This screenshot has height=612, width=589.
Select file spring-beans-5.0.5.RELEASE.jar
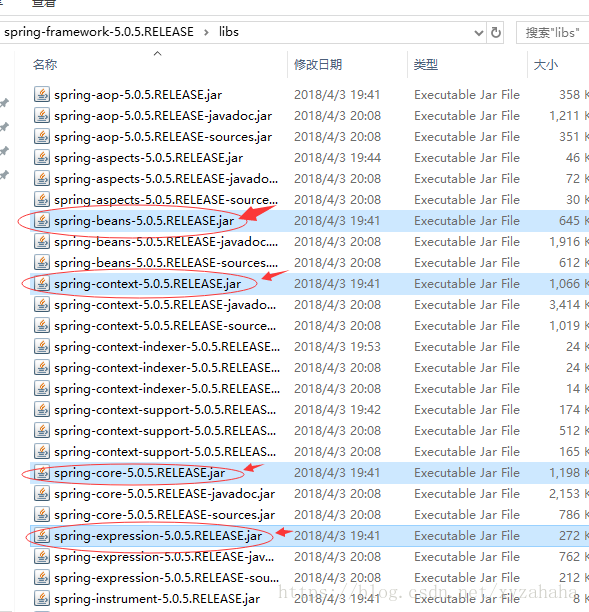(x=144, y=221)
